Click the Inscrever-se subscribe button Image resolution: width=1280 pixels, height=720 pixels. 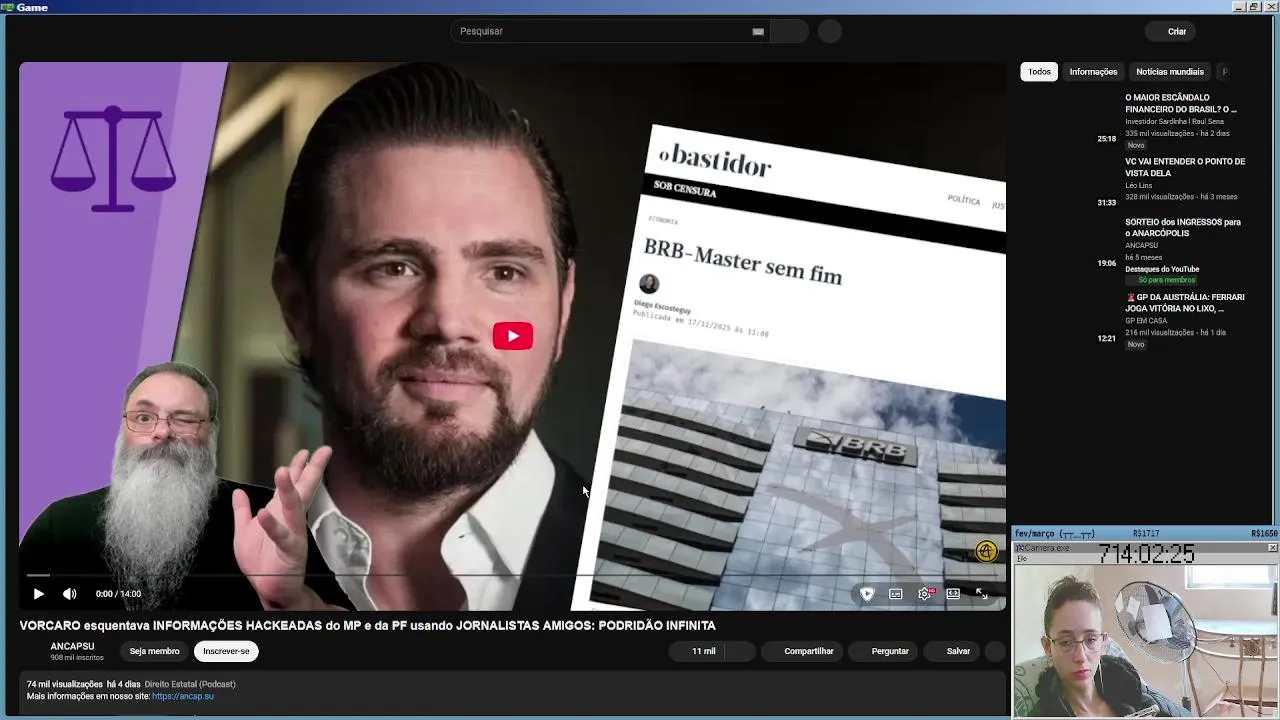pyautogui.click(x=226, y=651)
